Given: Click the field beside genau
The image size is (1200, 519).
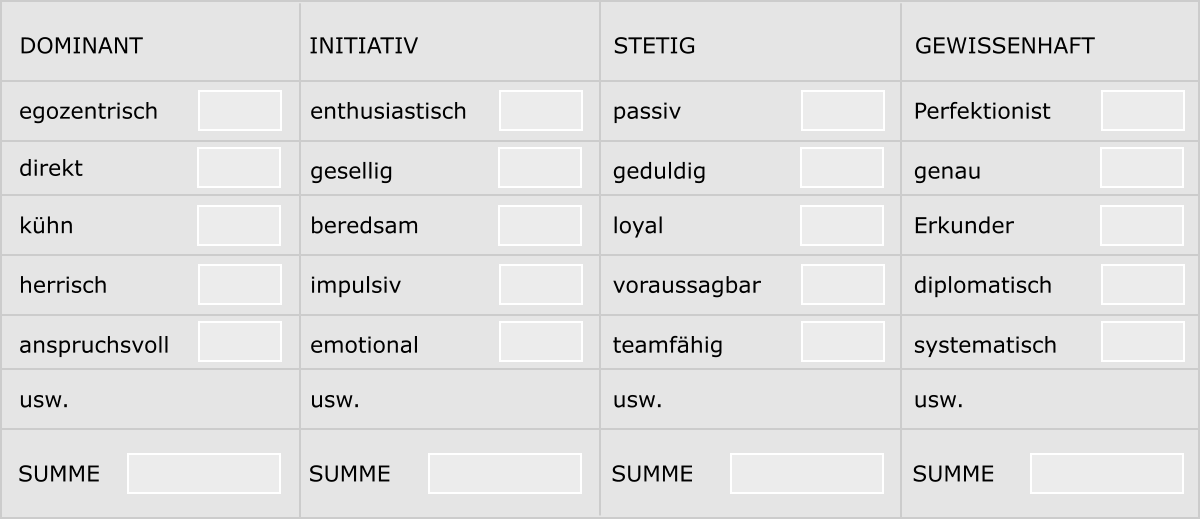Looking at the screenshot, I should coord(1142,168).
